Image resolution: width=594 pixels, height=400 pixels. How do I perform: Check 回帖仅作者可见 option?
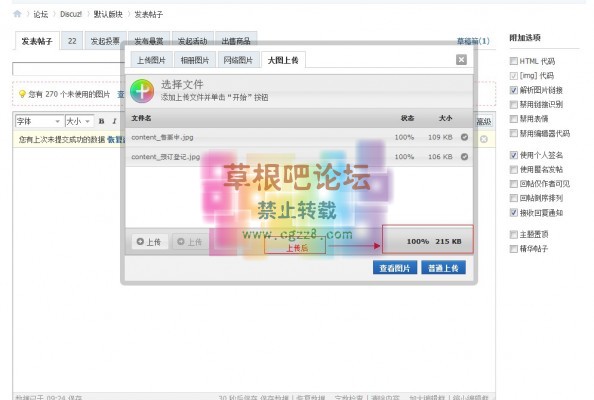tap(514, 184)
